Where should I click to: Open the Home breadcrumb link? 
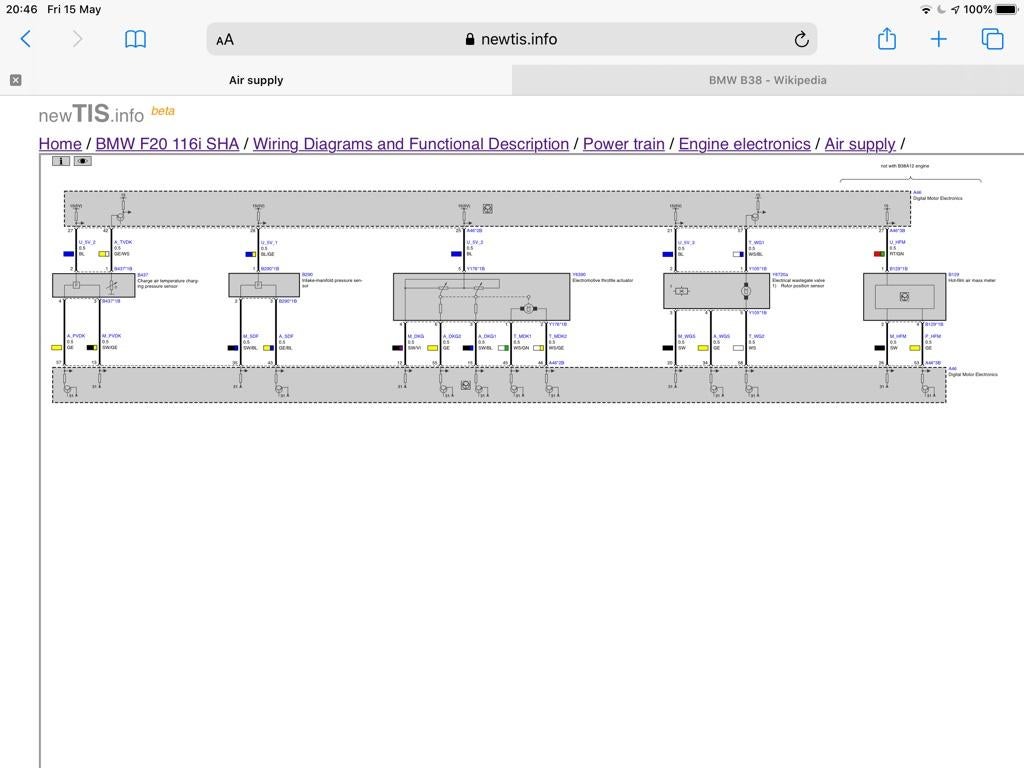[x=59, y=144]
